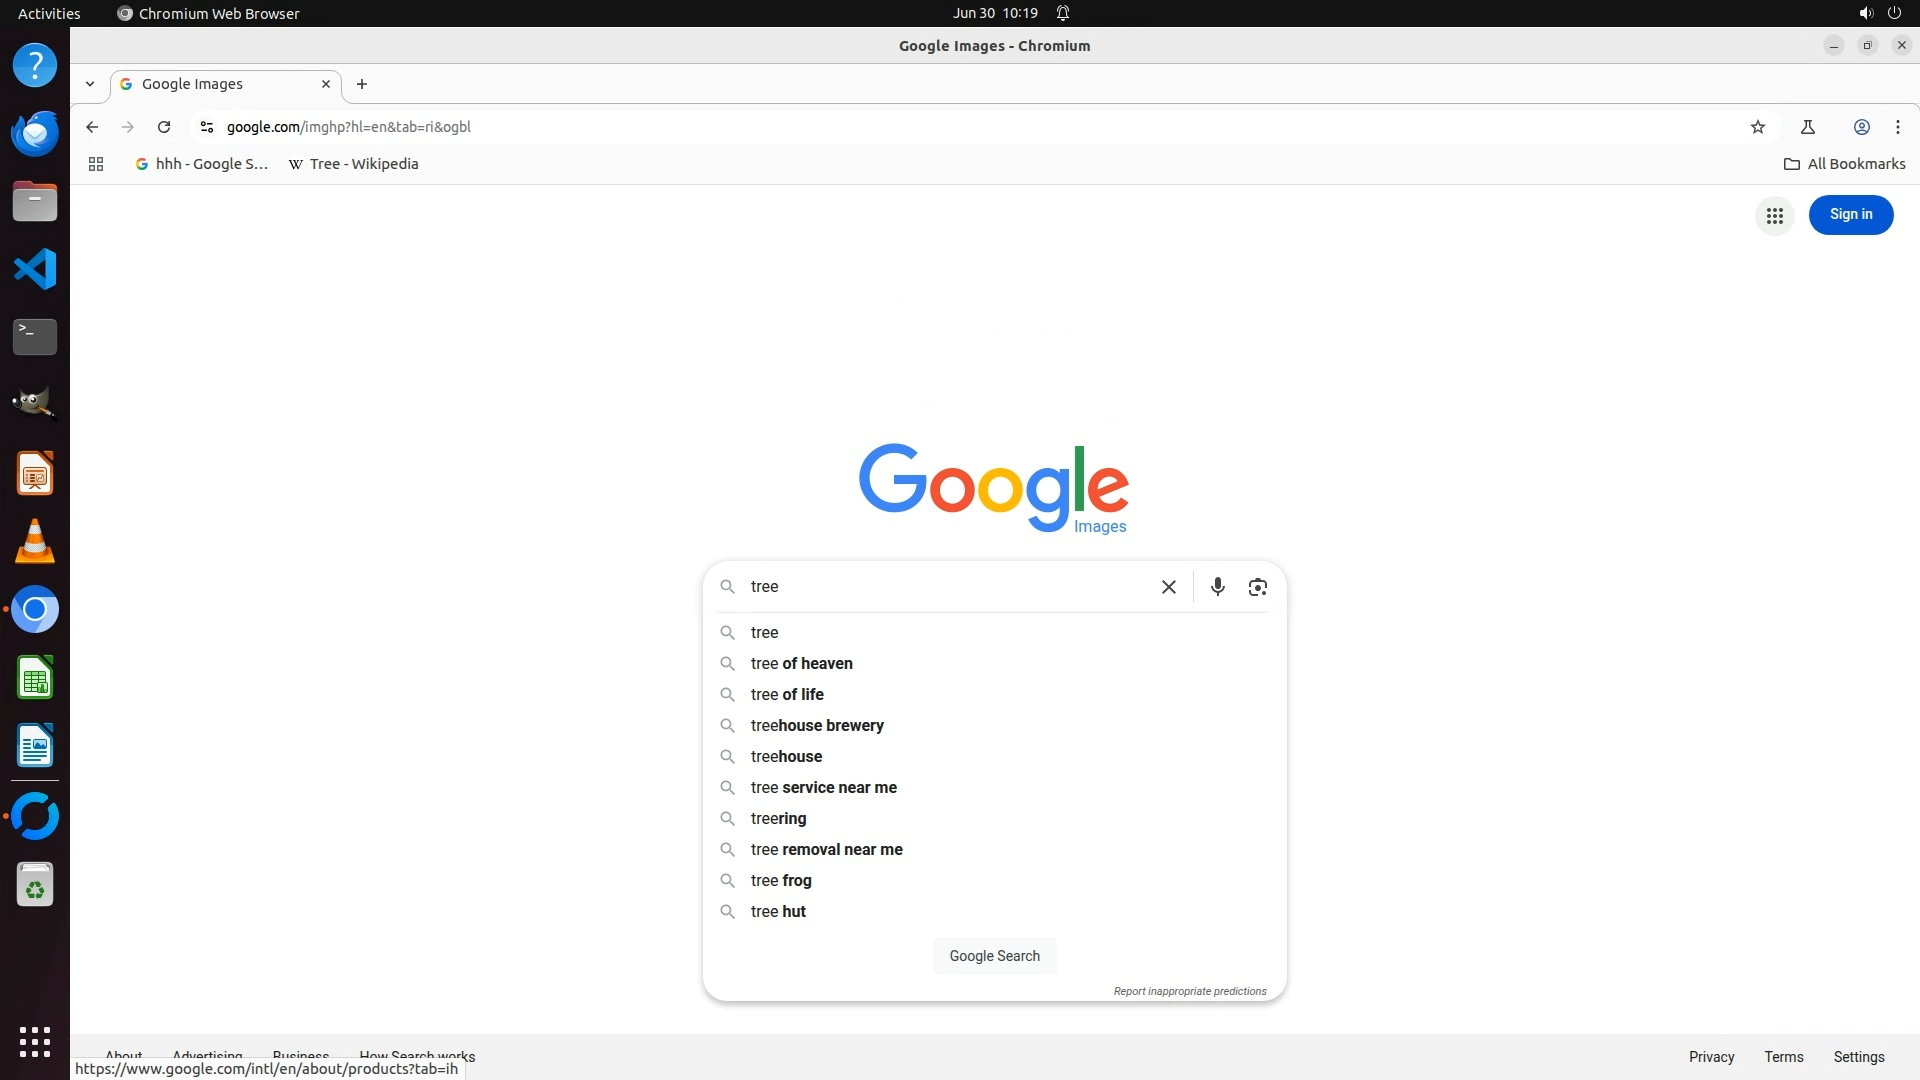This screenshot has height=1080, width=1920.
Task: Open the Chromium profile icon
Action: point(1861,127)
